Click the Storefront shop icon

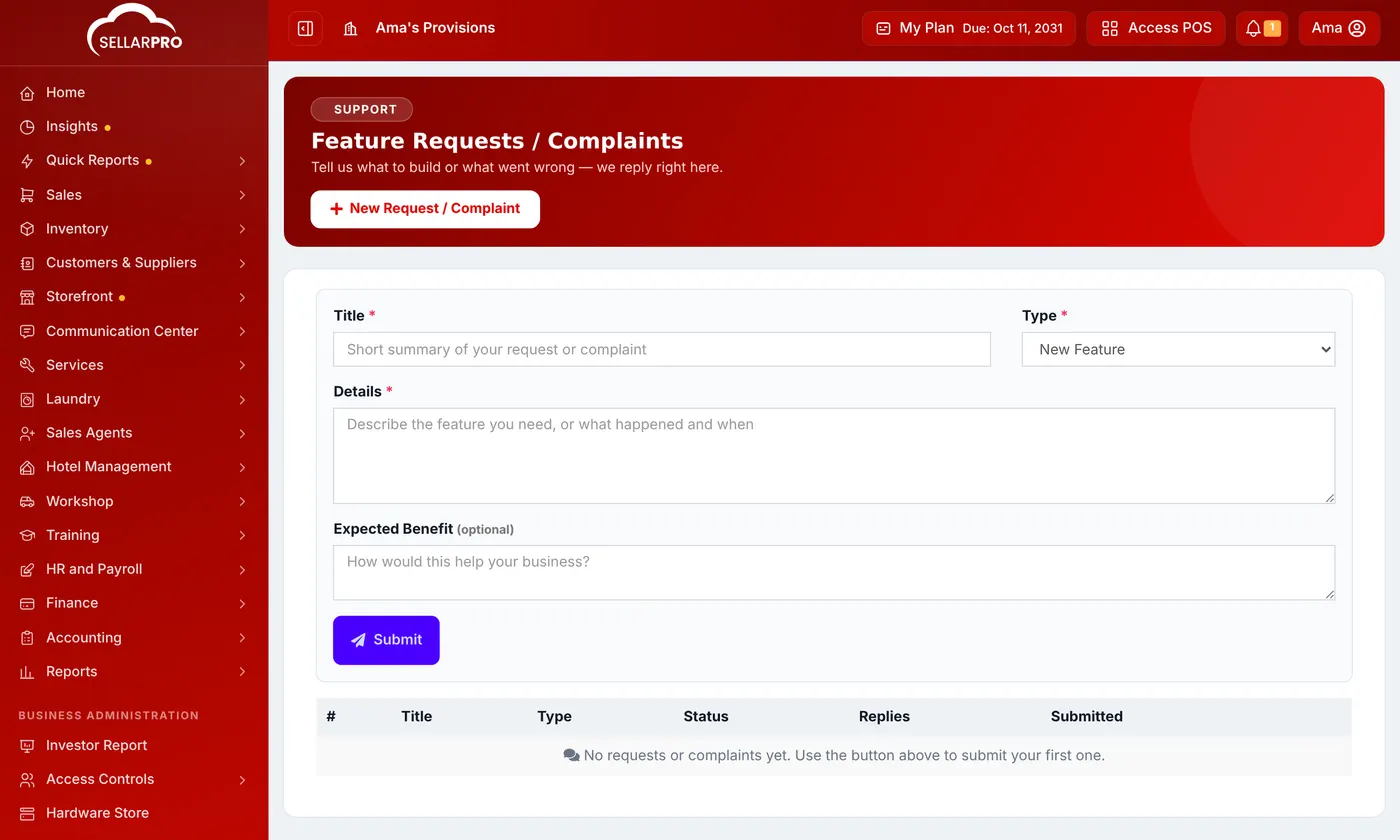[x=27, y=297]
